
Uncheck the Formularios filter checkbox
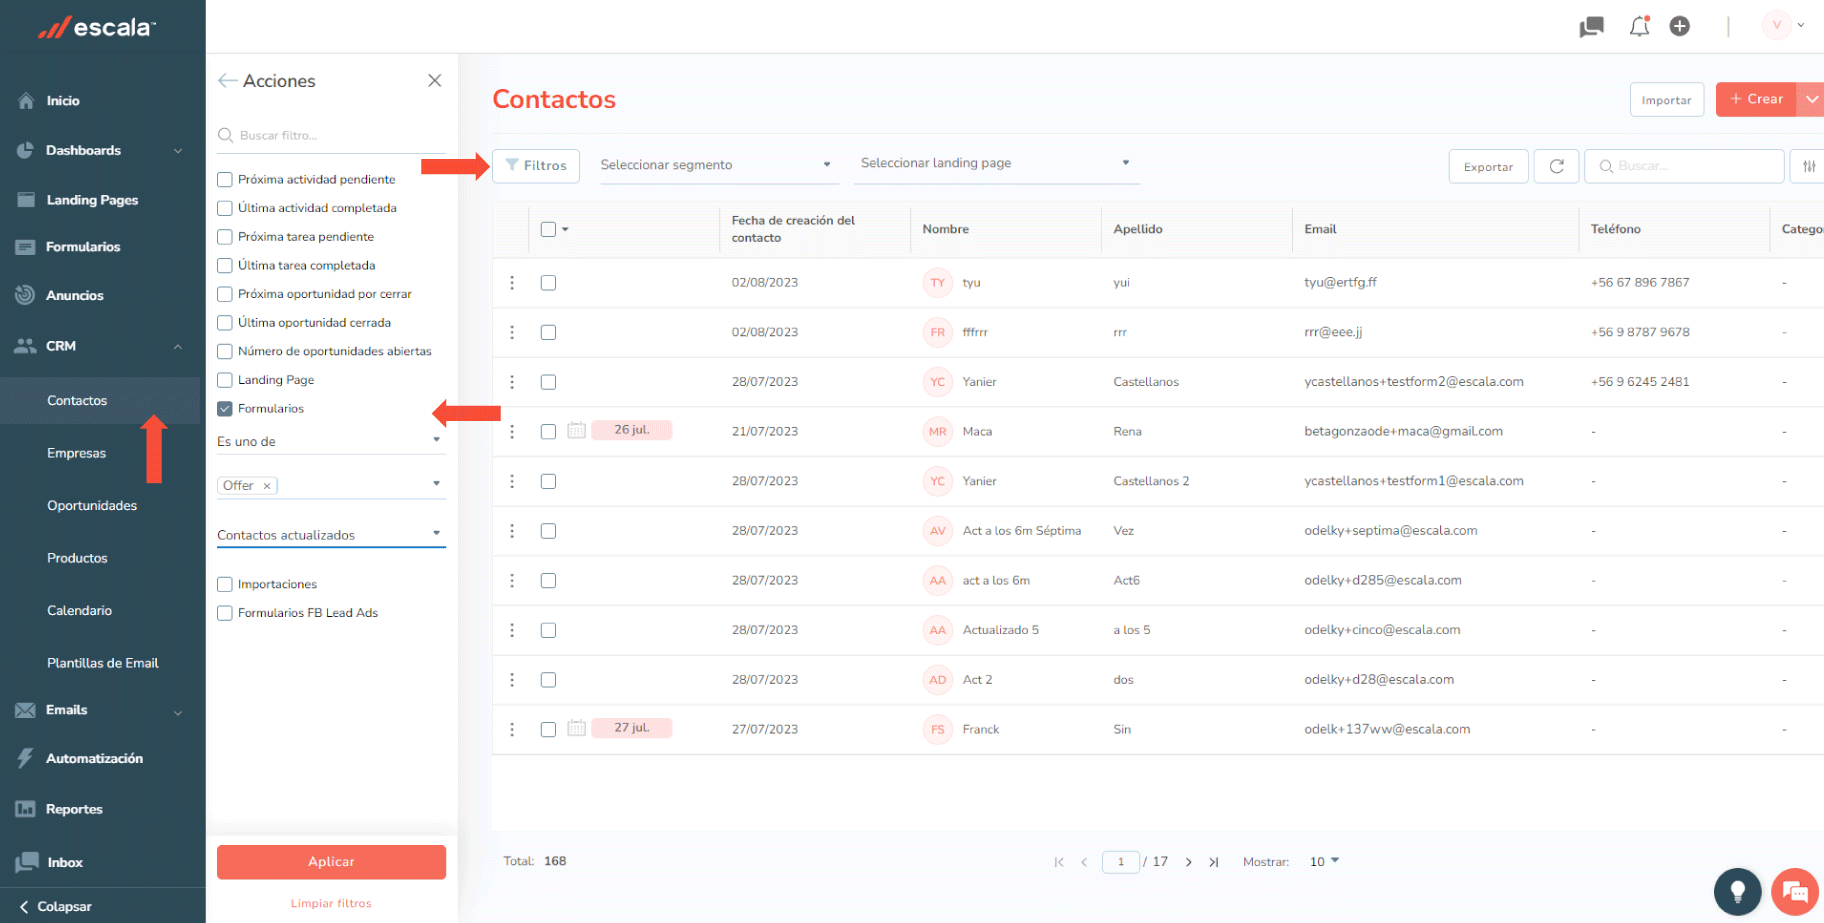point(225,409)
